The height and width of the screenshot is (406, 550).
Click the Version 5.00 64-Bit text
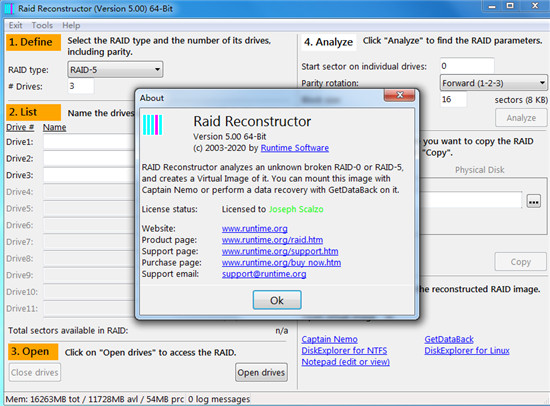pos(229,137)
